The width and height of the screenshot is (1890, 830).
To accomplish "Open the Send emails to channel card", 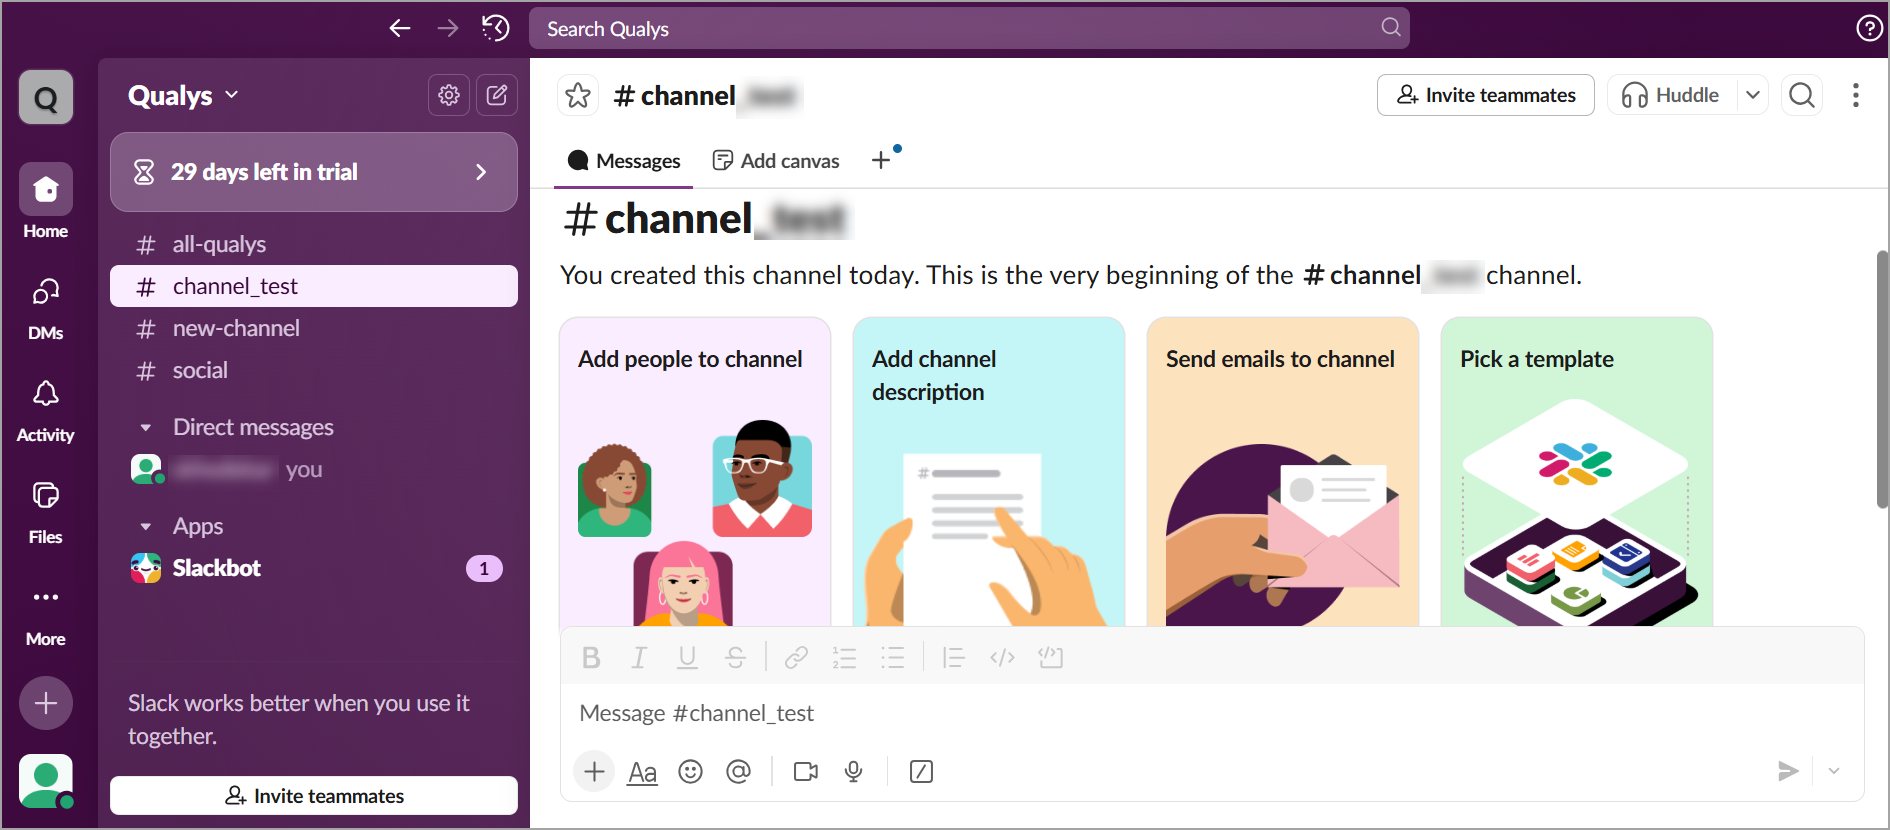I will (x=1283, y=472).
